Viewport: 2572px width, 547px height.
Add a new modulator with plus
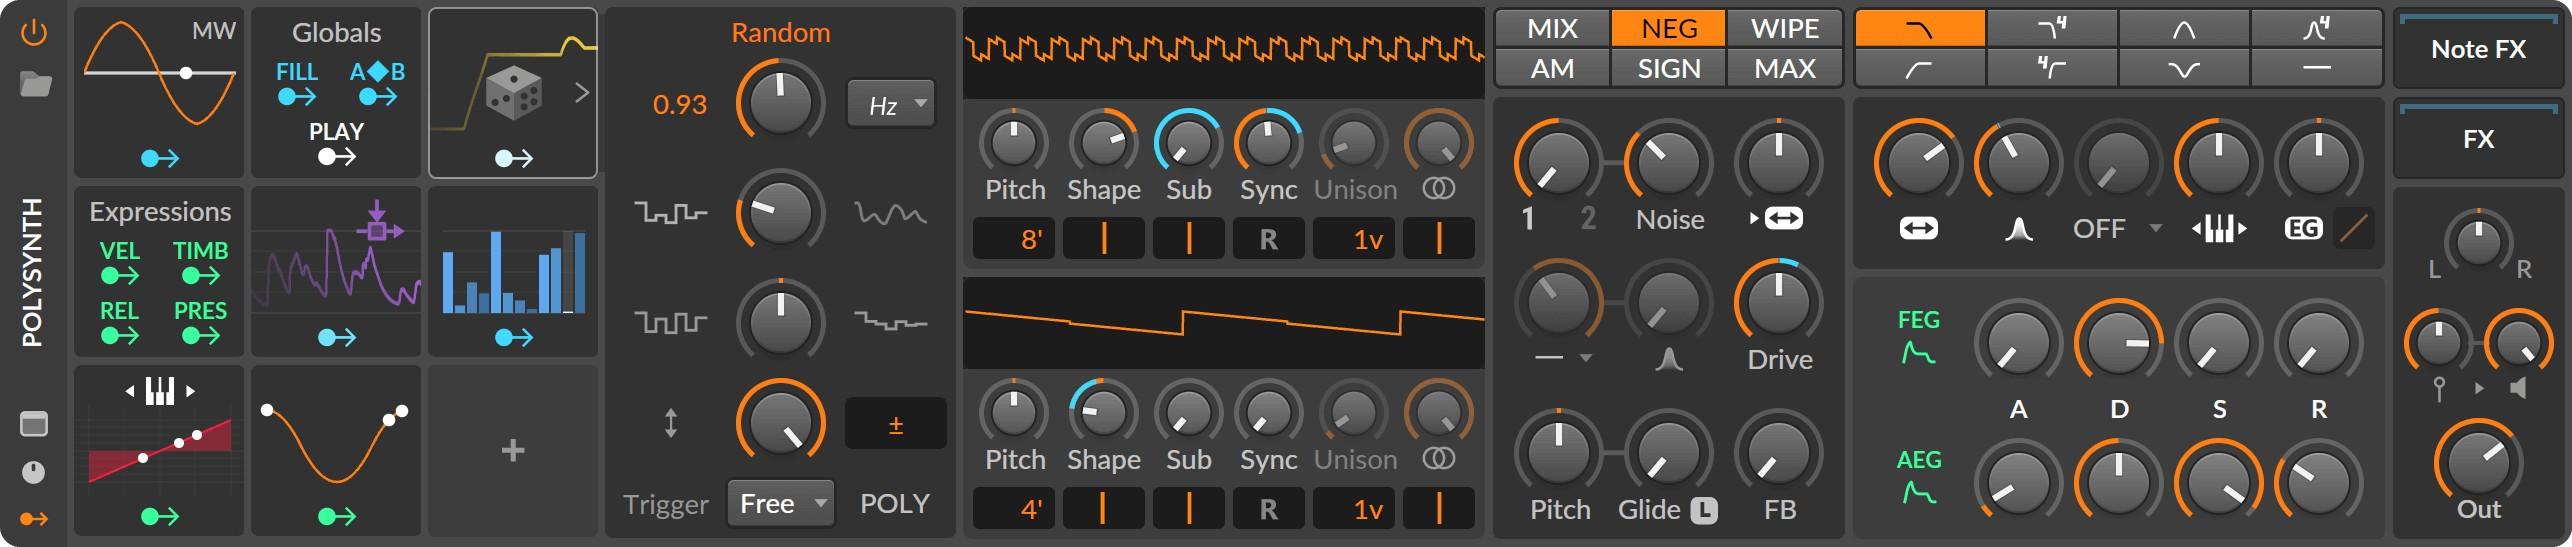tap(513, 450)
